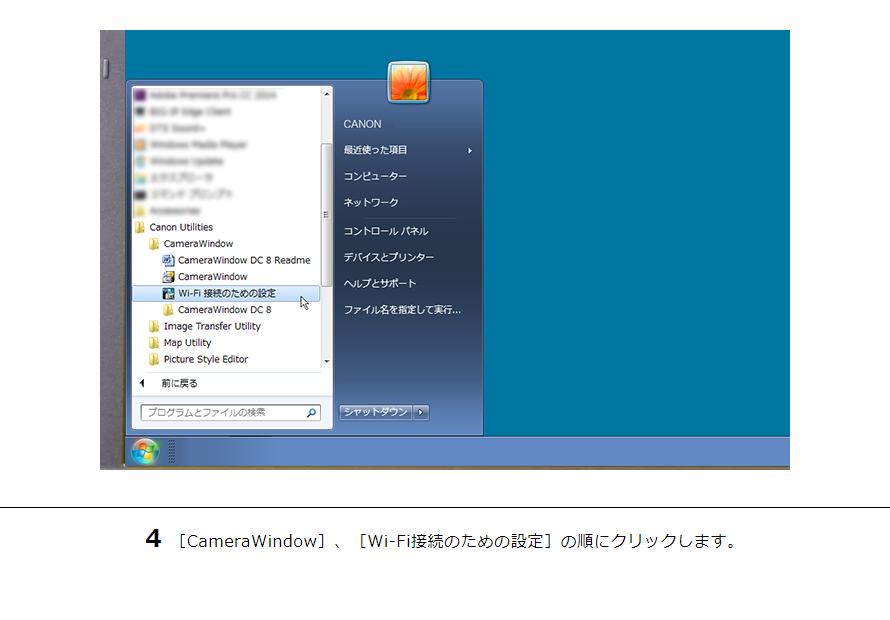
Task: Open the CameraWindow DC 8 folder
Action: tap(225, 309)
